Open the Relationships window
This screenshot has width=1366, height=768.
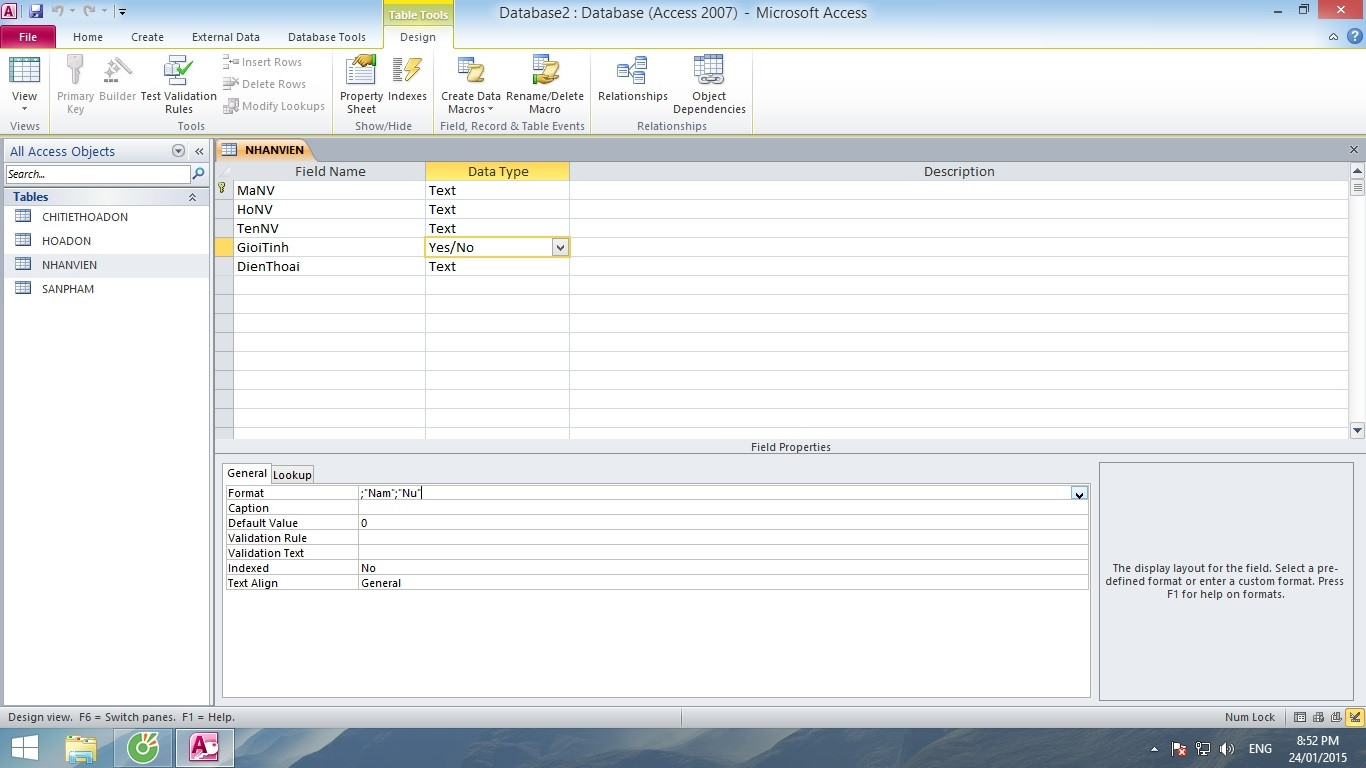(632, 80)
